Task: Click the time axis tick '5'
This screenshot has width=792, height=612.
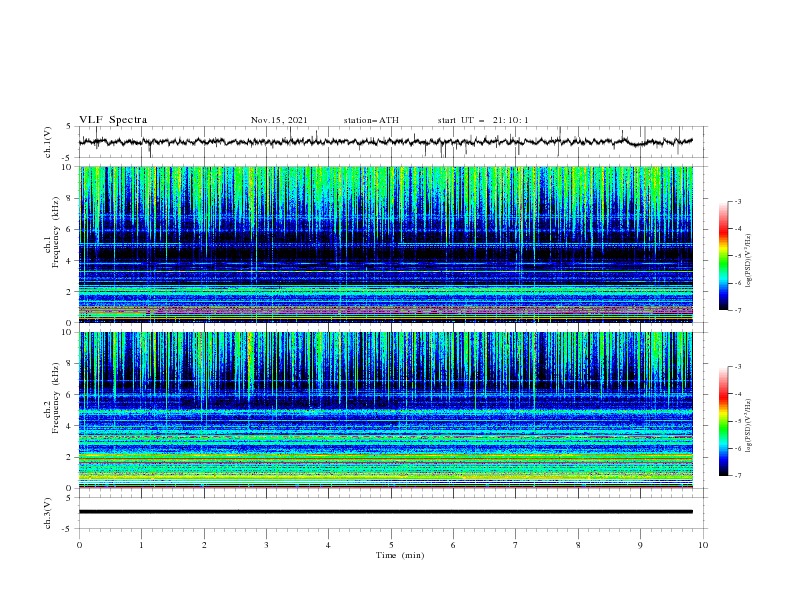Action: 391,545
